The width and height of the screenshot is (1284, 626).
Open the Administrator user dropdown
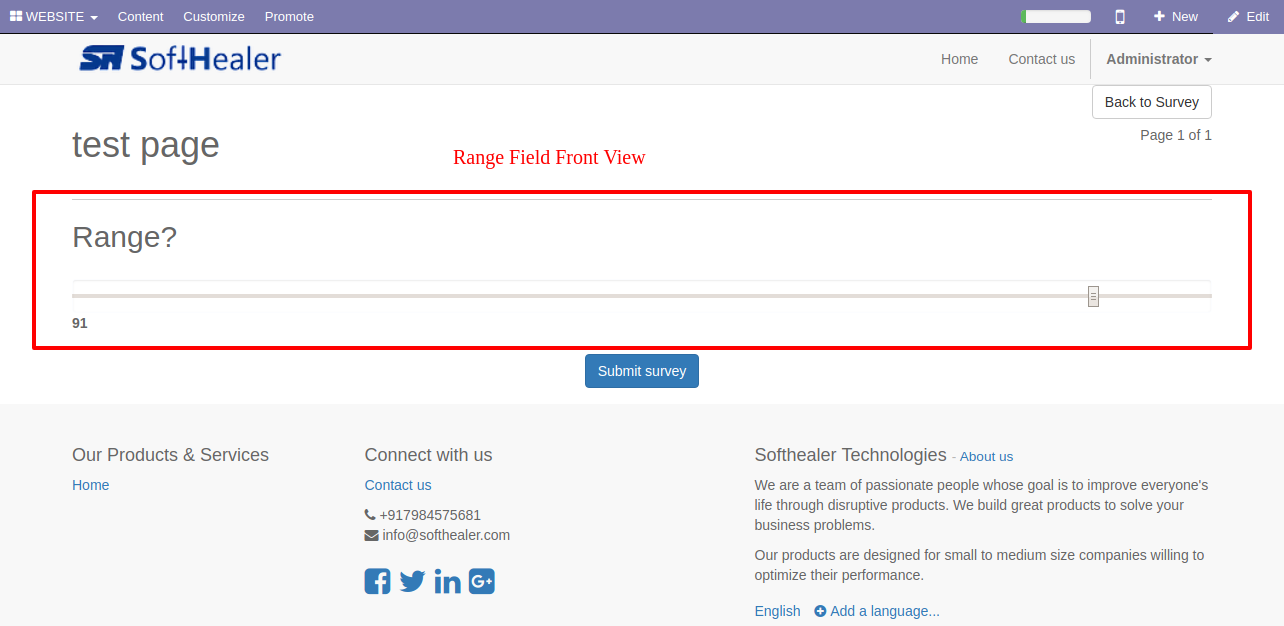(1158, 59)
